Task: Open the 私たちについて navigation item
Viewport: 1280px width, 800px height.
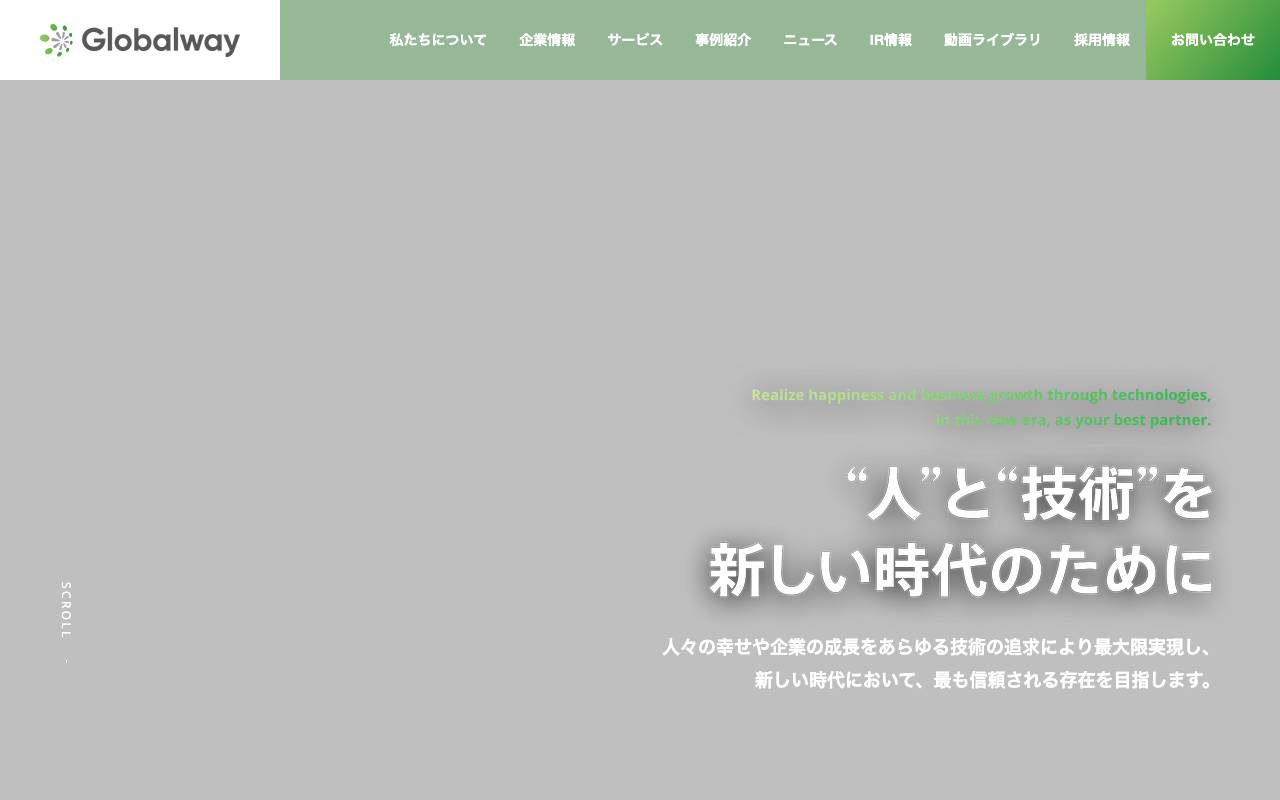Action: [437, 40]
